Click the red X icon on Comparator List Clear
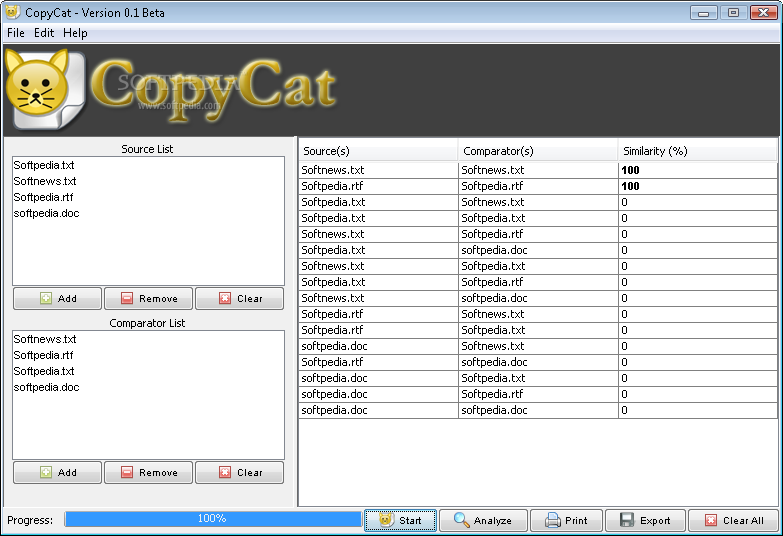The height and width of the screenshot is (536, 783). tap(225, 472)
